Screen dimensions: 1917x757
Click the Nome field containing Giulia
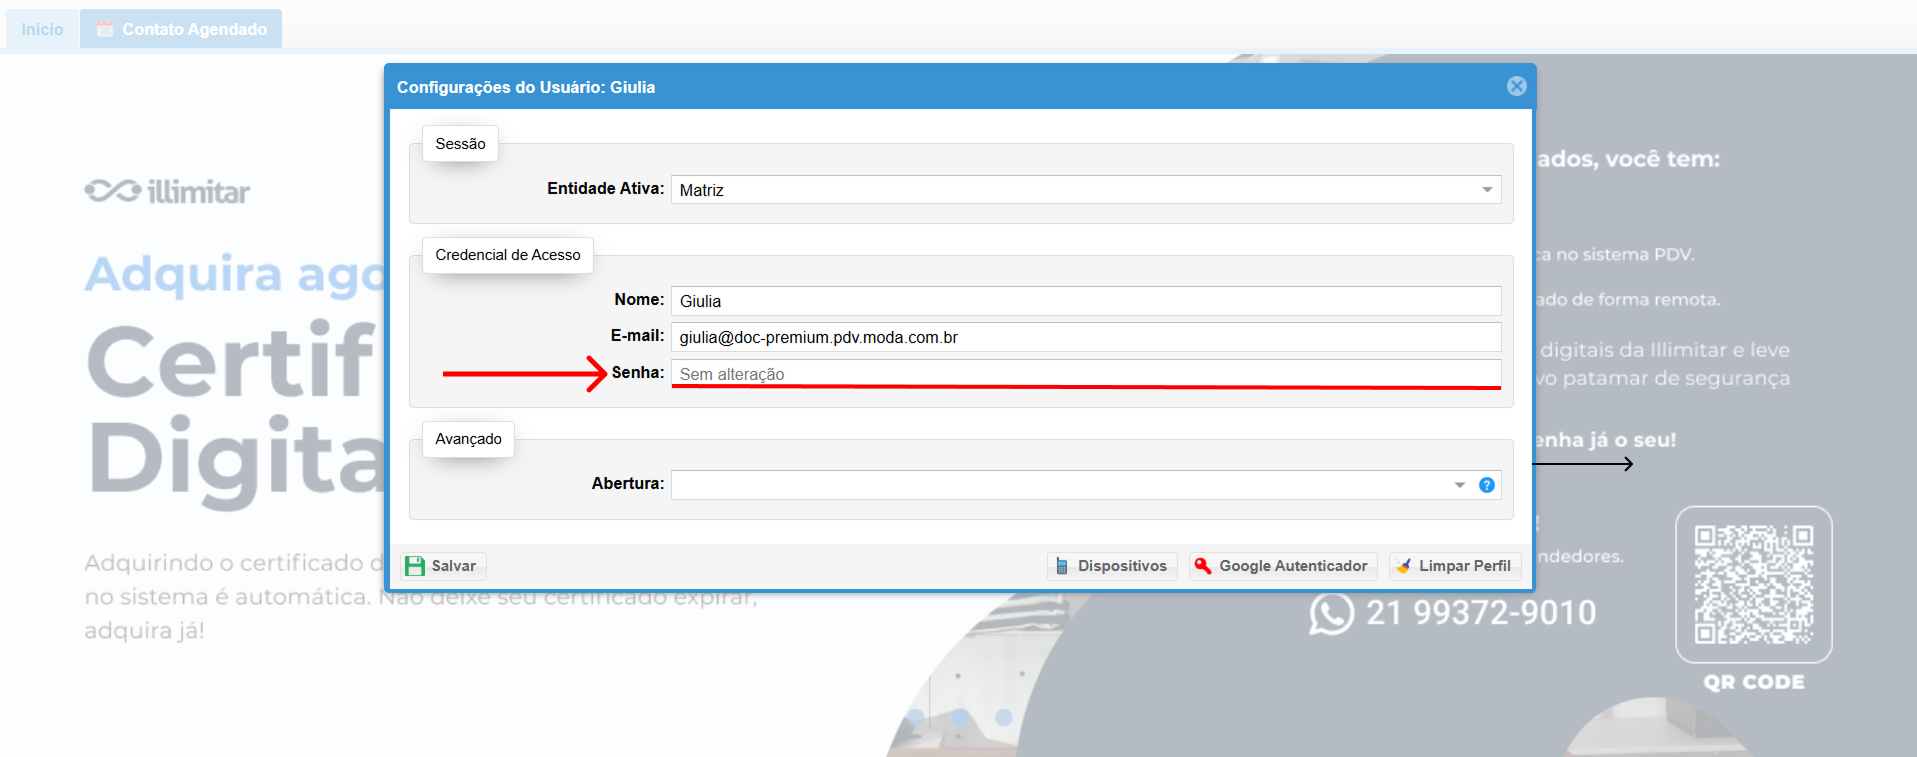coord(1085,301)
